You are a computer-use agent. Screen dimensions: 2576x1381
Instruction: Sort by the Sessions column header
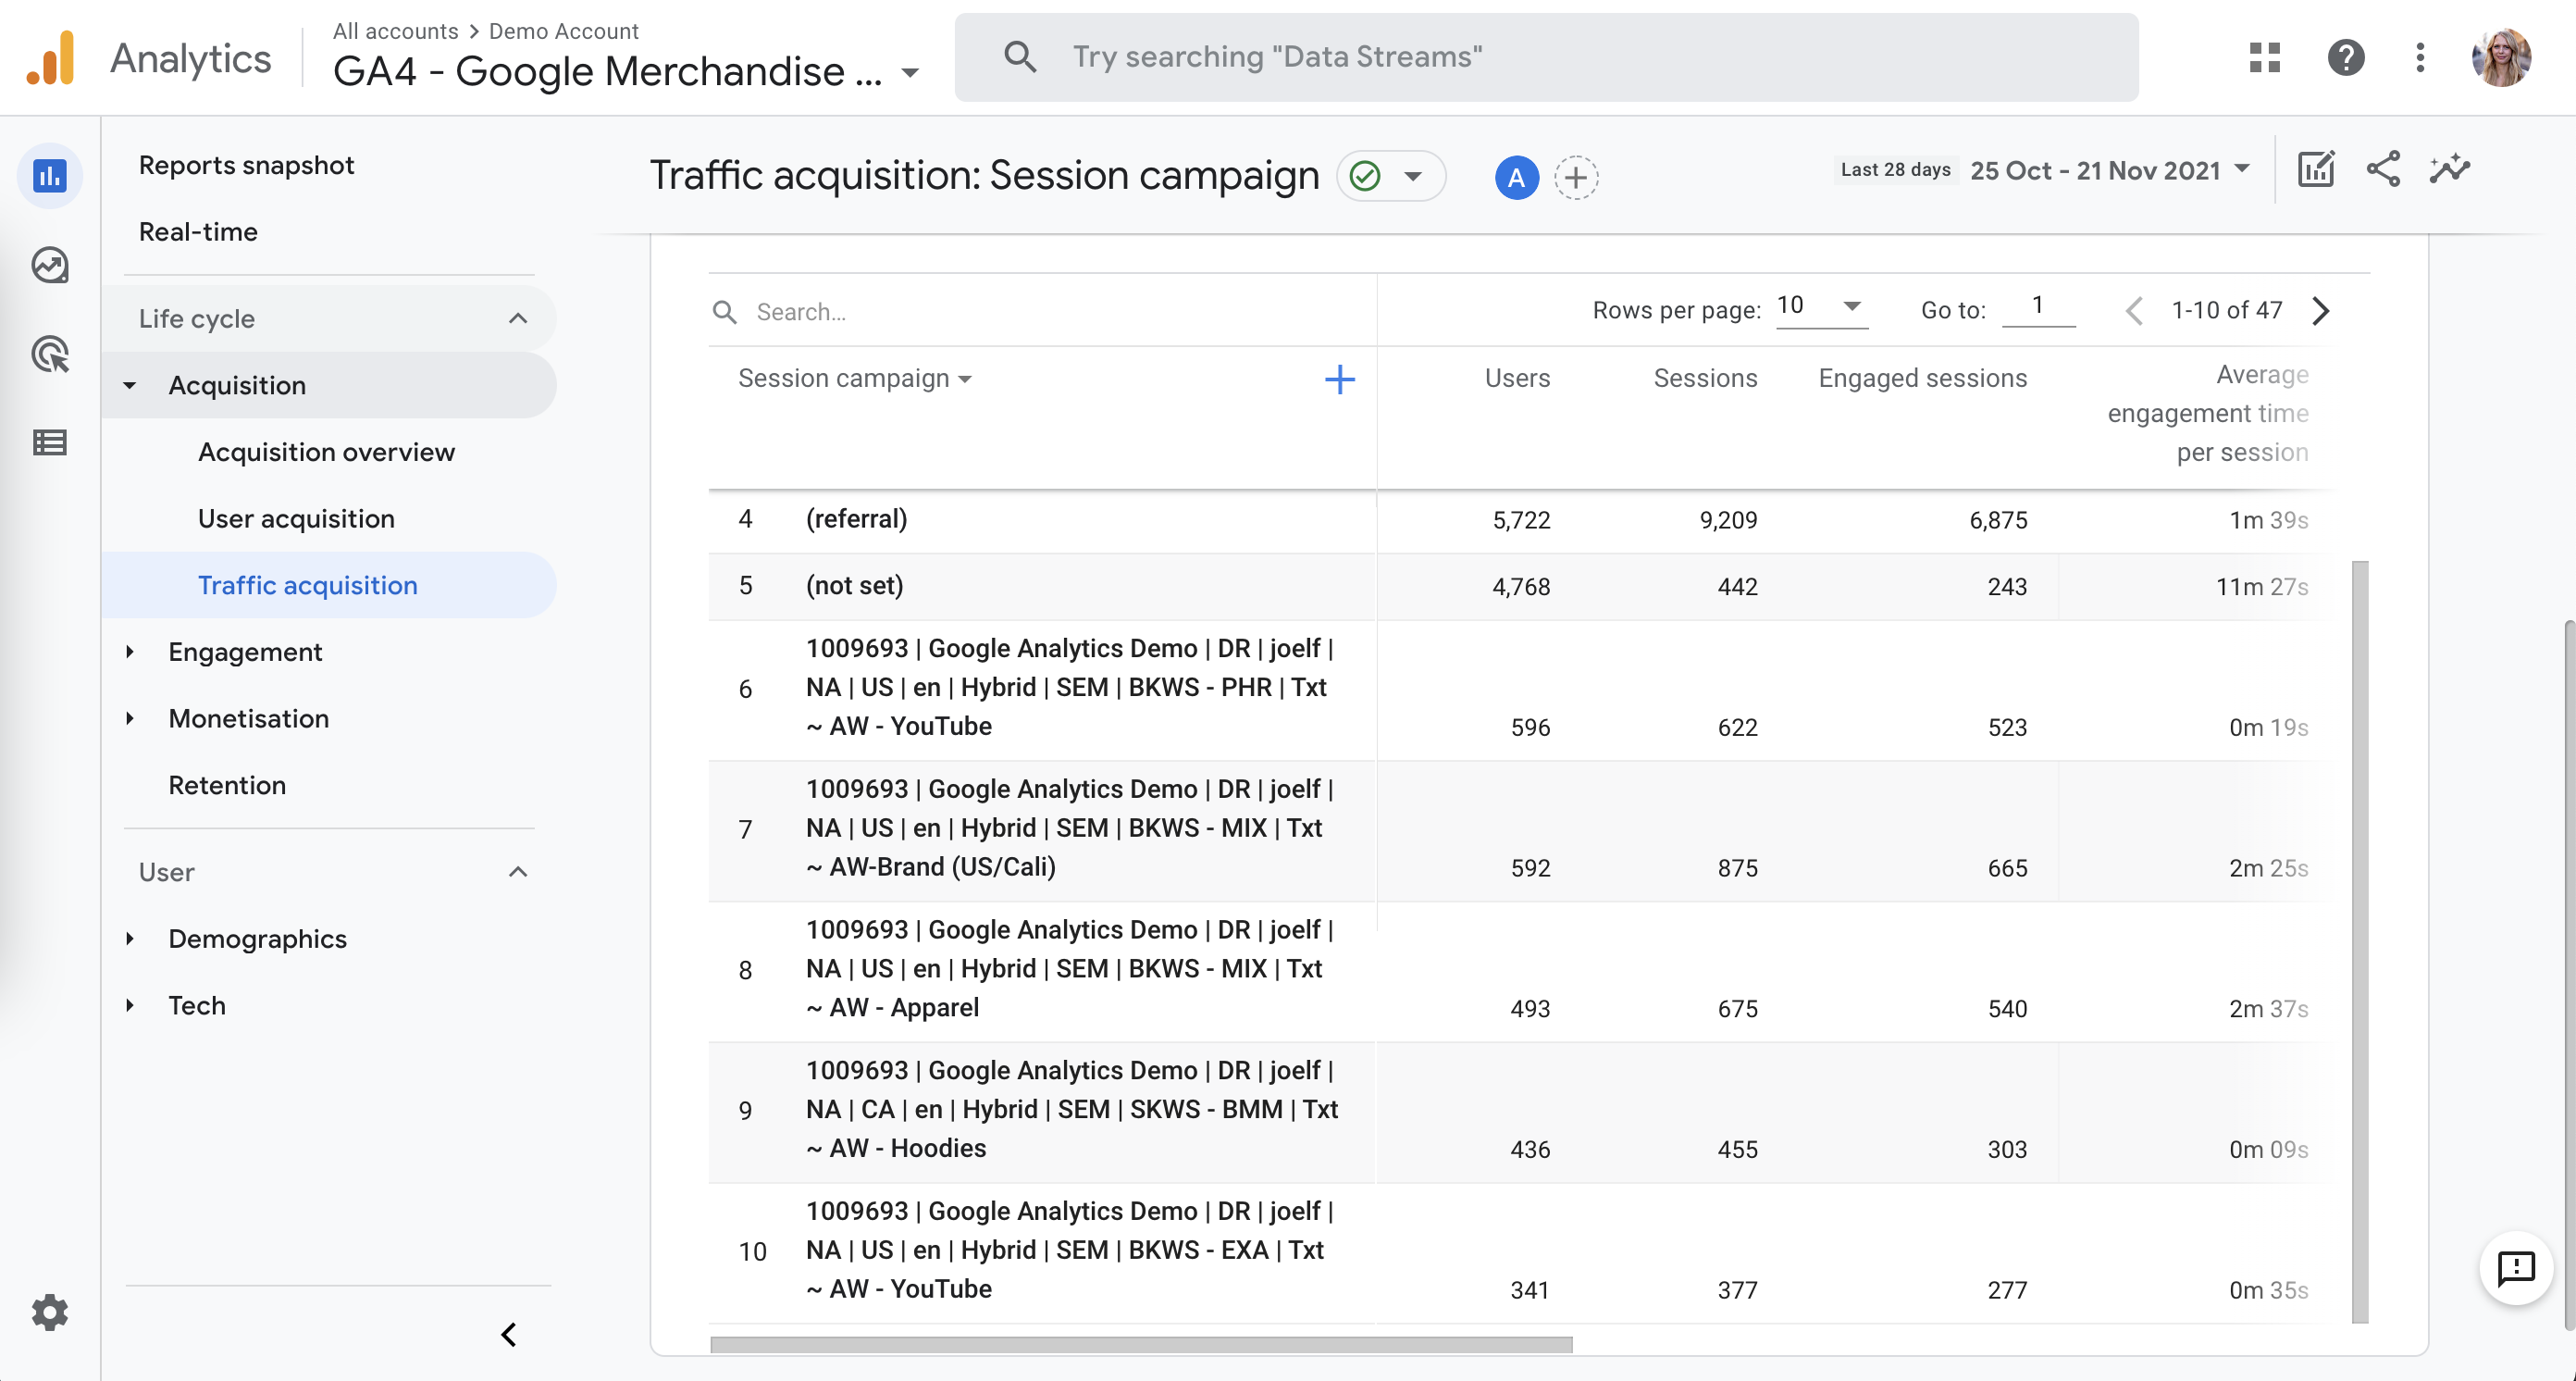1704,378
